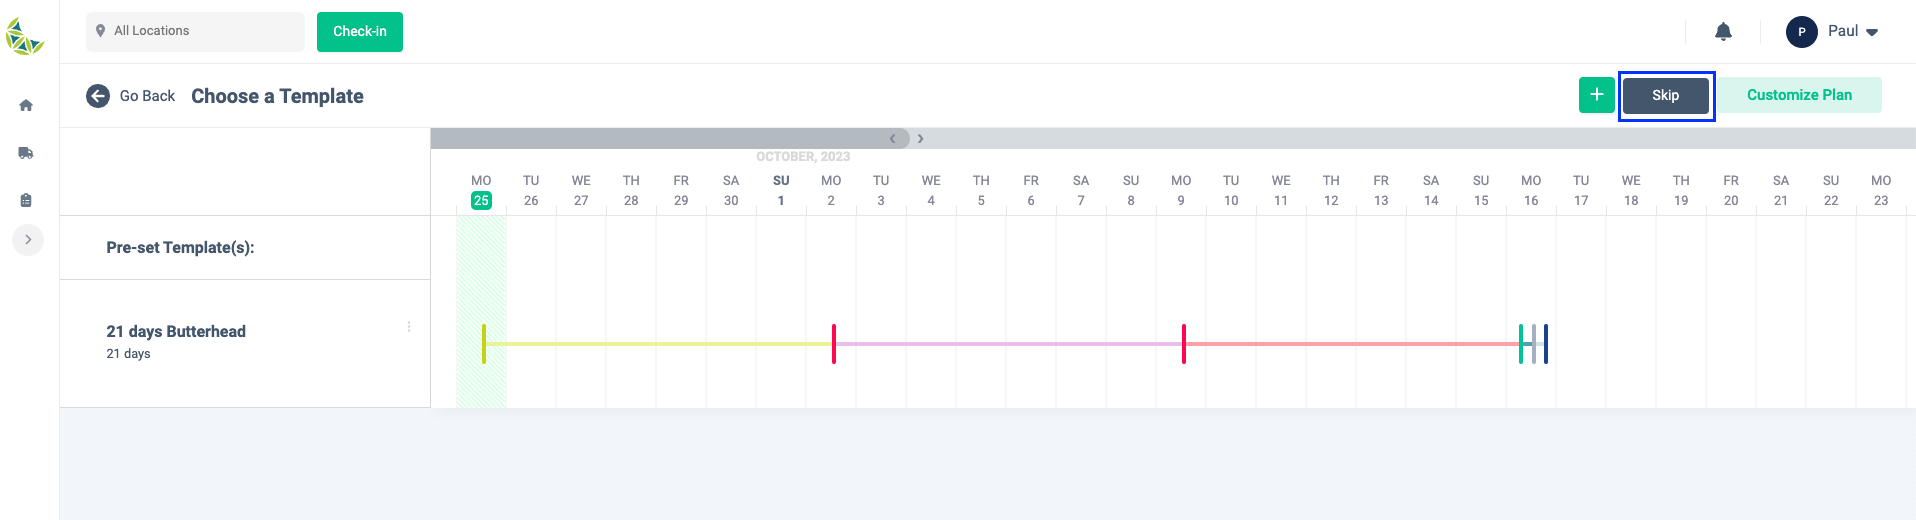Open the clipboard tasks sidebar icon
This screenshot has height=520, width=1916.
pos(26,200)
